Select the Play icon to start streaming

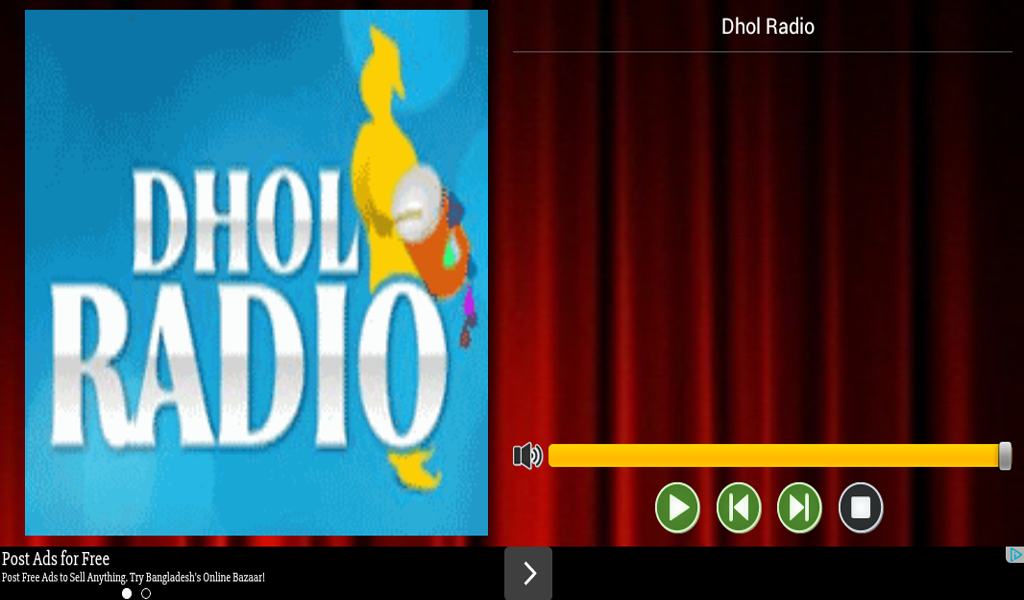tap(676, 507)
